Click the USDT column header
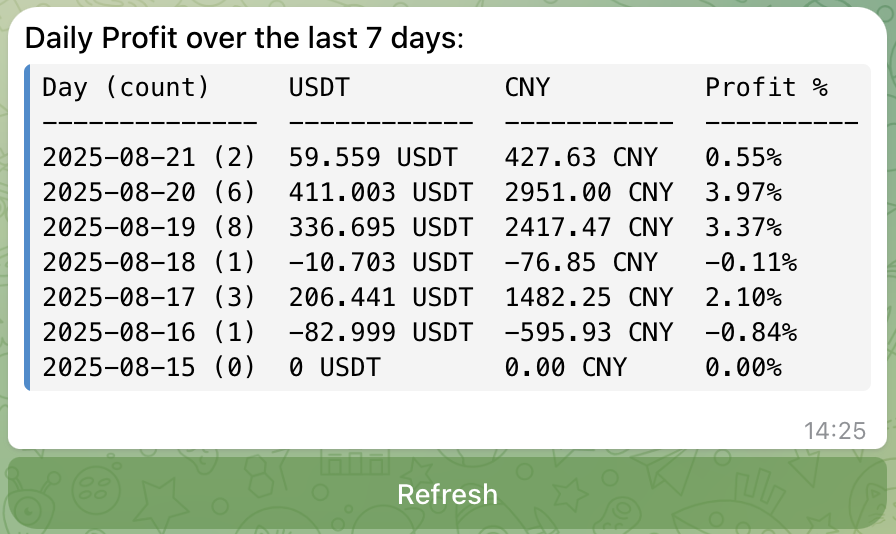The height and width of the screenshot is (534, 896). click(x=319, y=87)
